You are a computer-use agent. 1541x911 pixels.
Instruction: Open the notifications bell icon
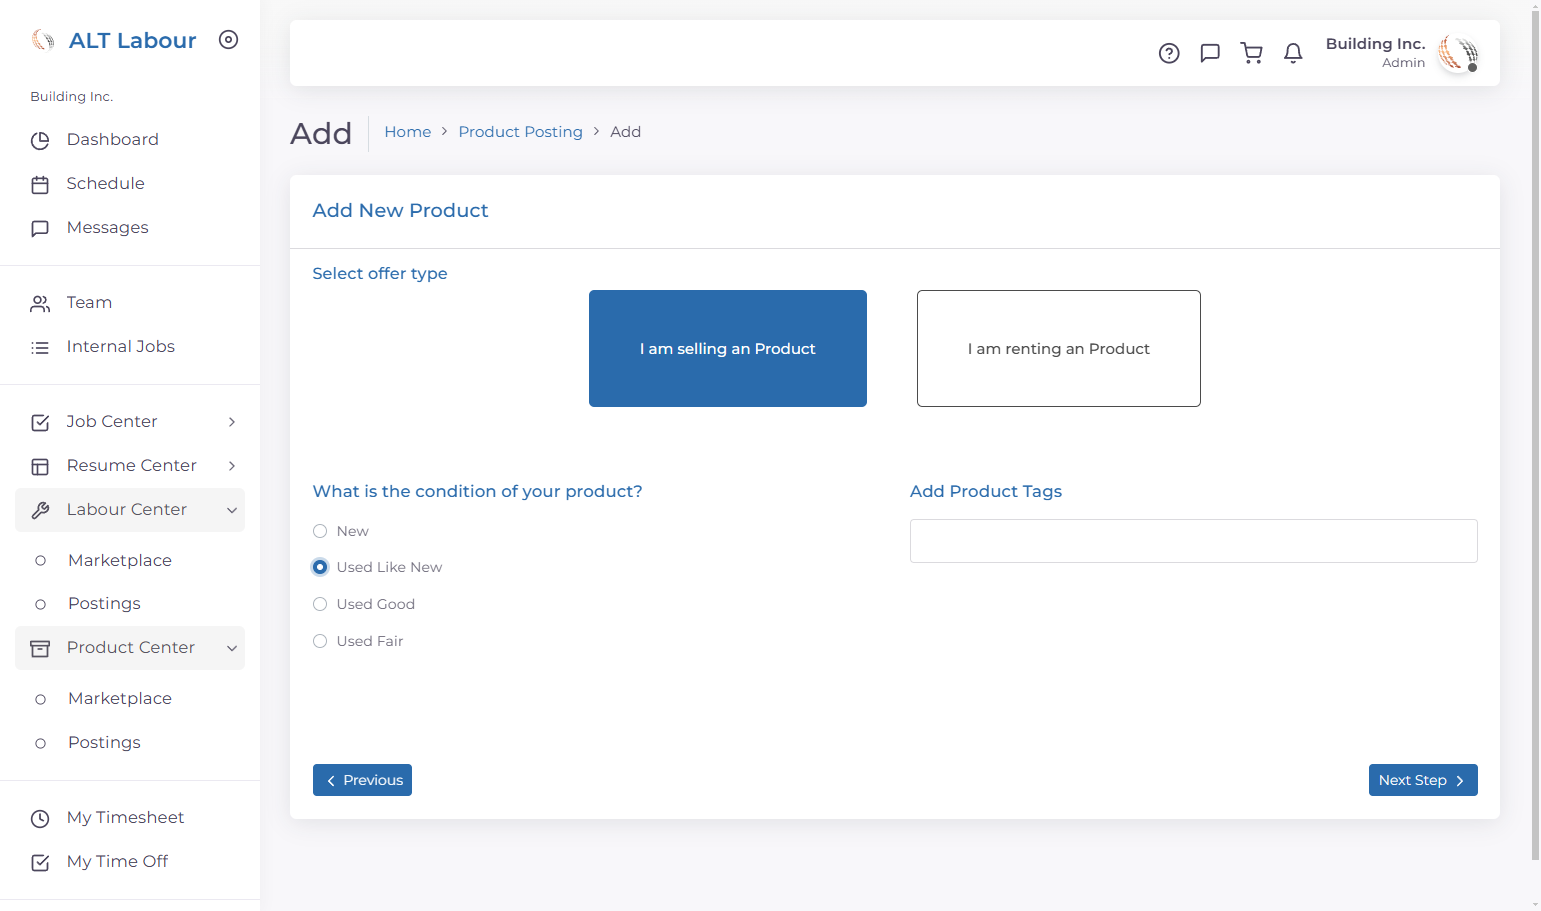pos(1293,53)
